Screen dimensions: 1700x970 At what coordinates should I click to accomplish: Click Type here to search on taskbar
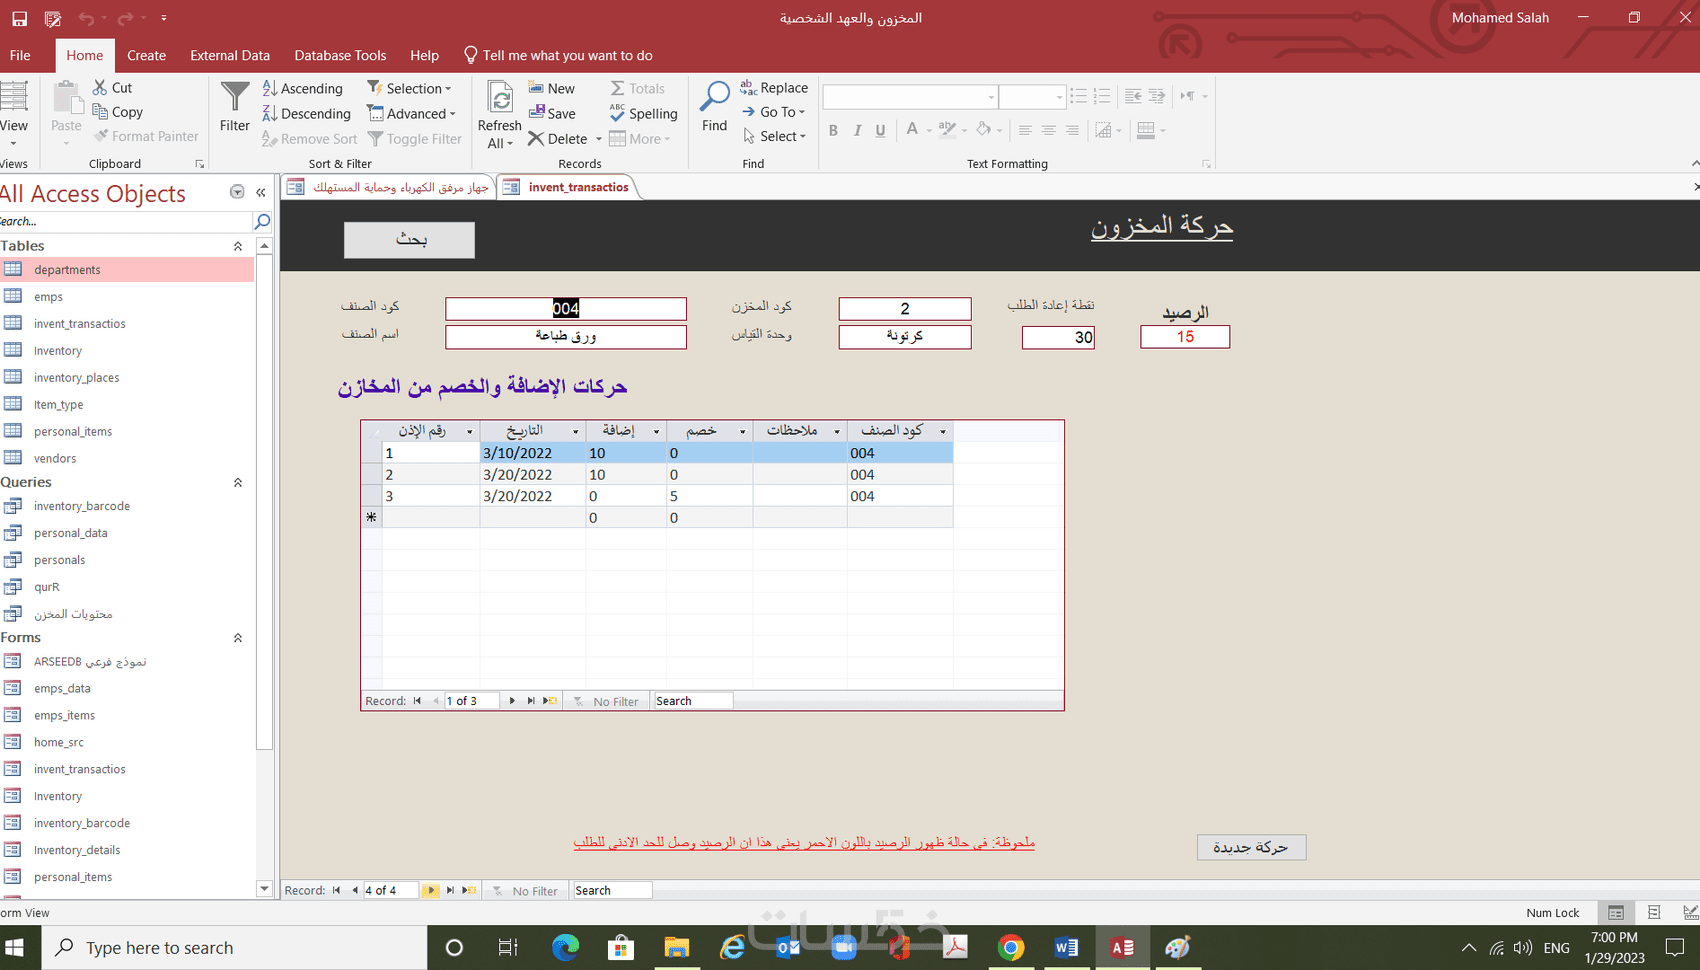point(235,947)
